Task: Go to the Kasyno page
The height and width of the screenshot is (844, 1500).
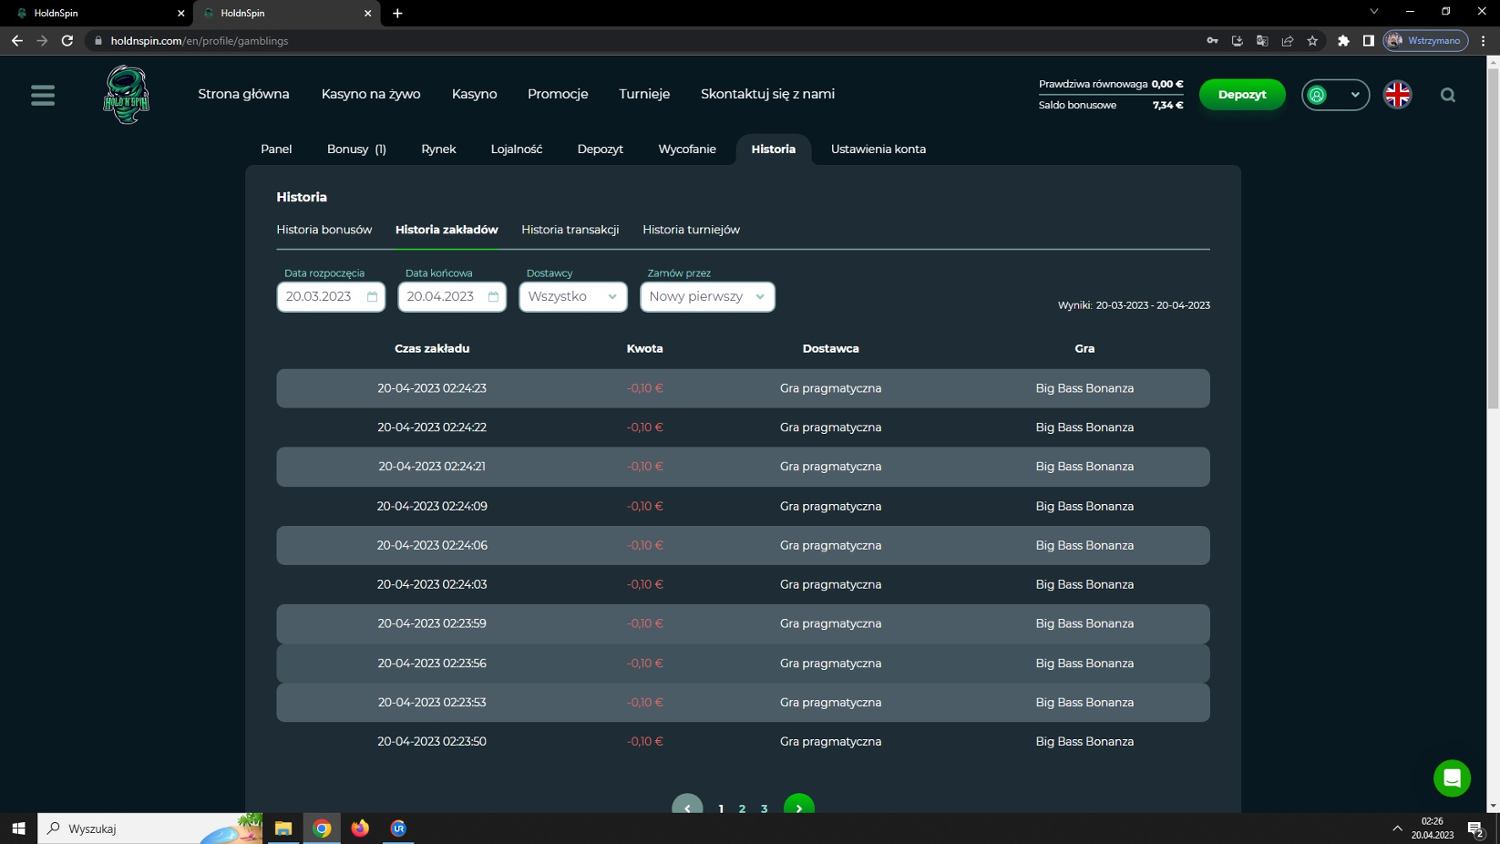Action: coord(474,94)
